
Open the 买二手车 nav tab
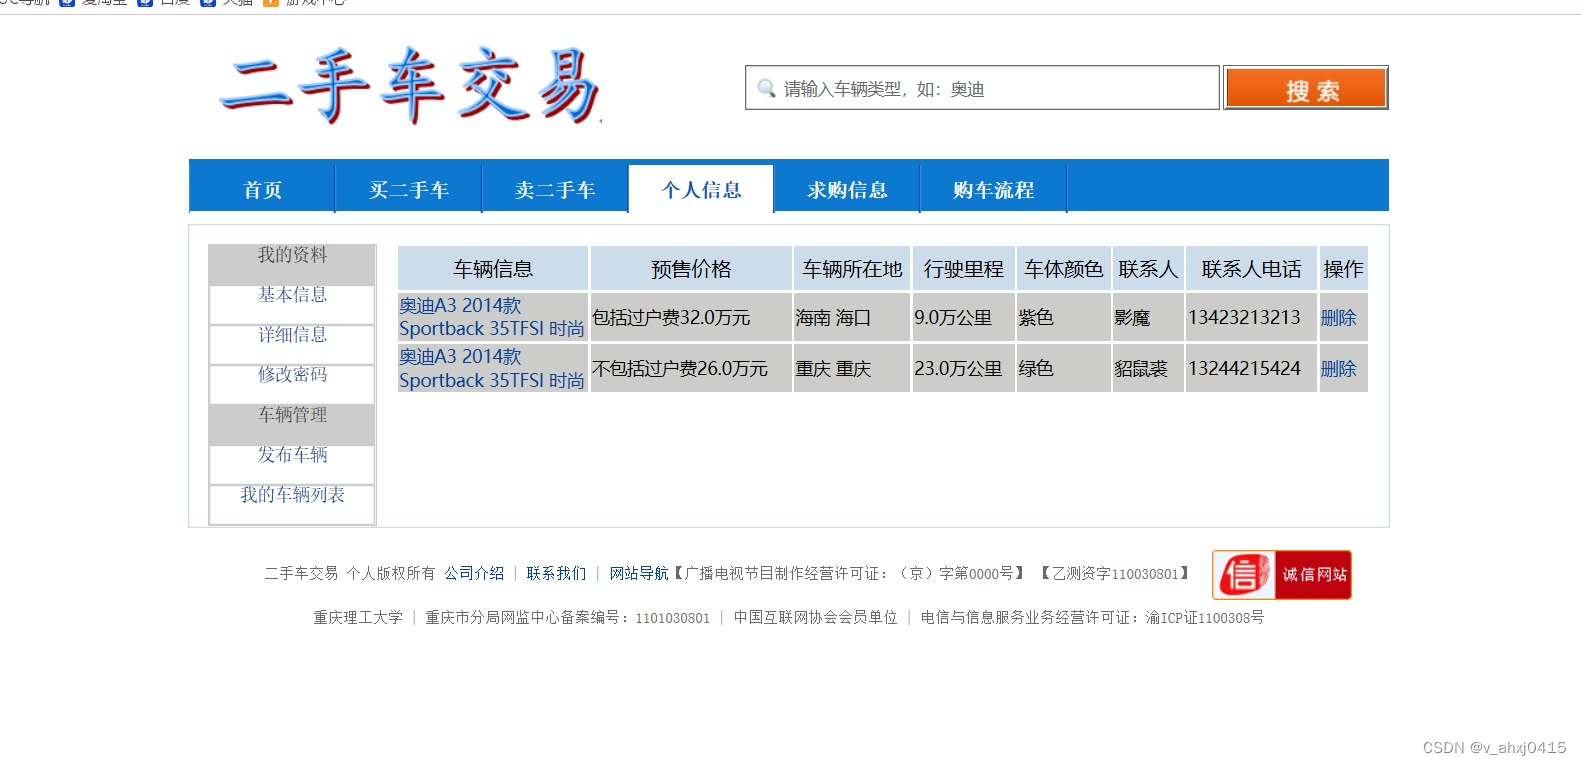pyautogui.click(x=408, y=189)
